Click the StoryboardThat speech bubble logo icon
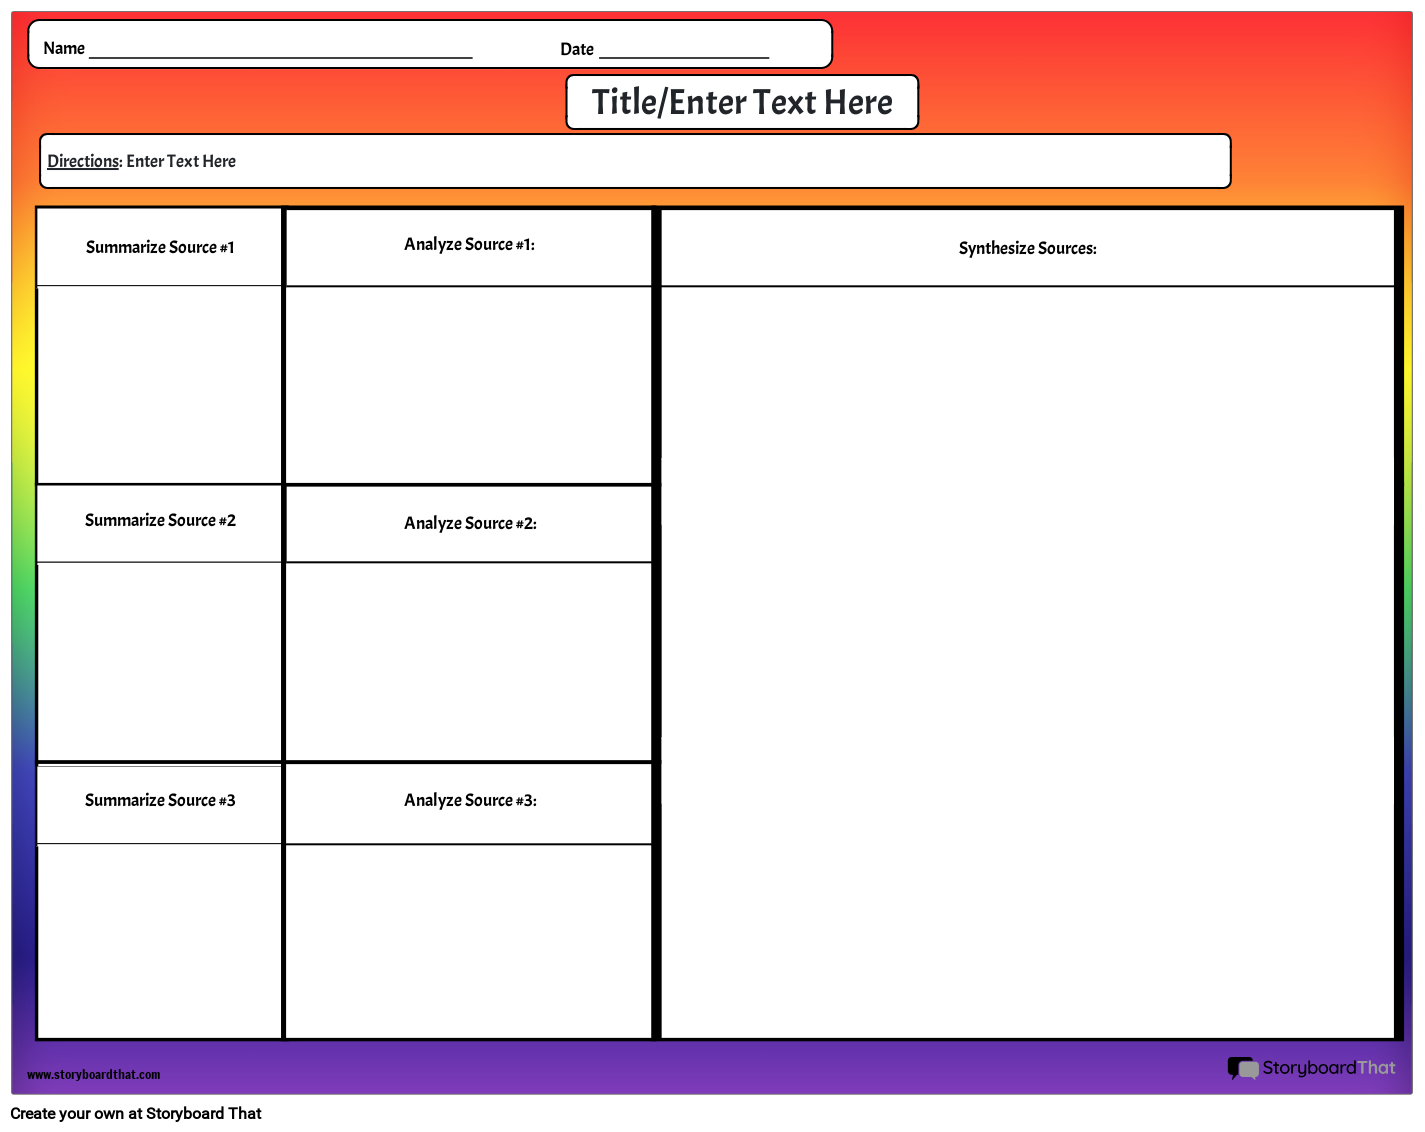 tap(1243, 1068)
